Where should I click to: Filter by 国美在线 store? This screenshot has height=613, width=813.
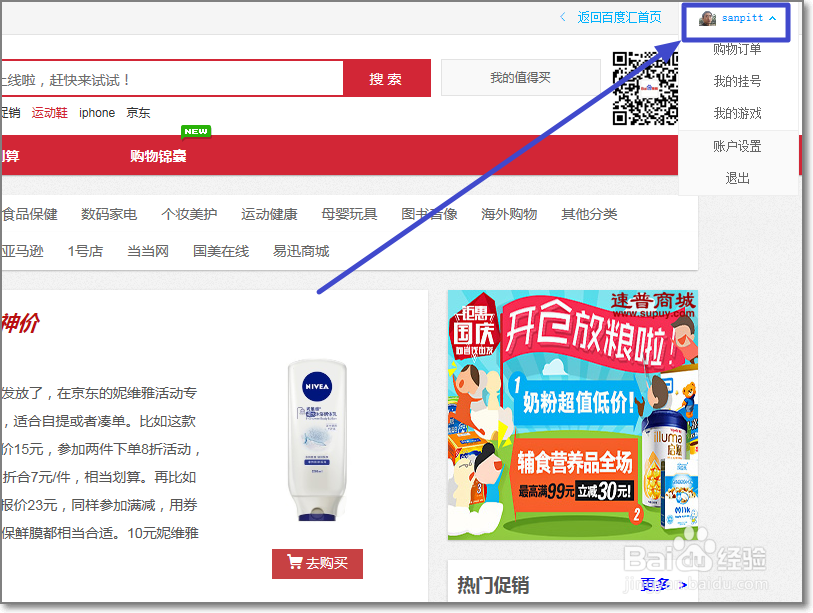click(221, 252)
